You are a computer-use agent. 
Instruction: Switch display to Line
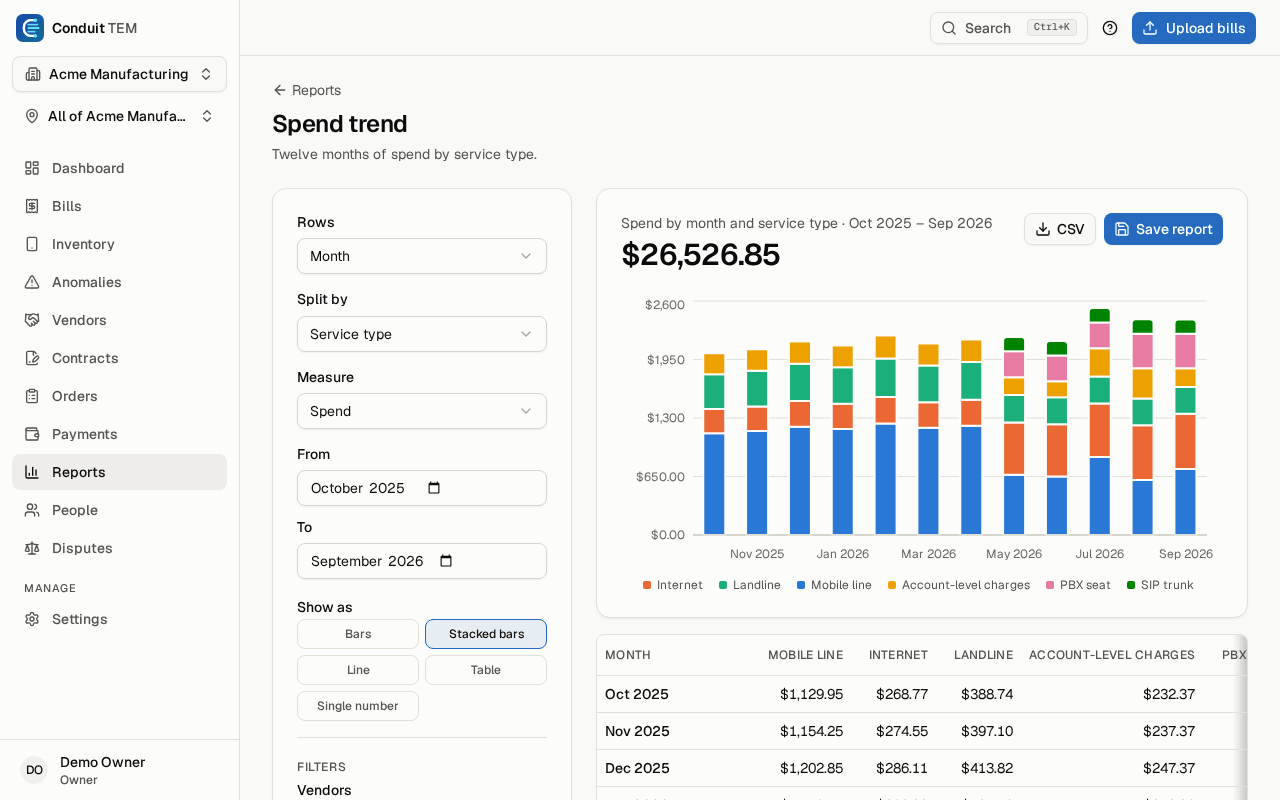(x=358, y=670)
